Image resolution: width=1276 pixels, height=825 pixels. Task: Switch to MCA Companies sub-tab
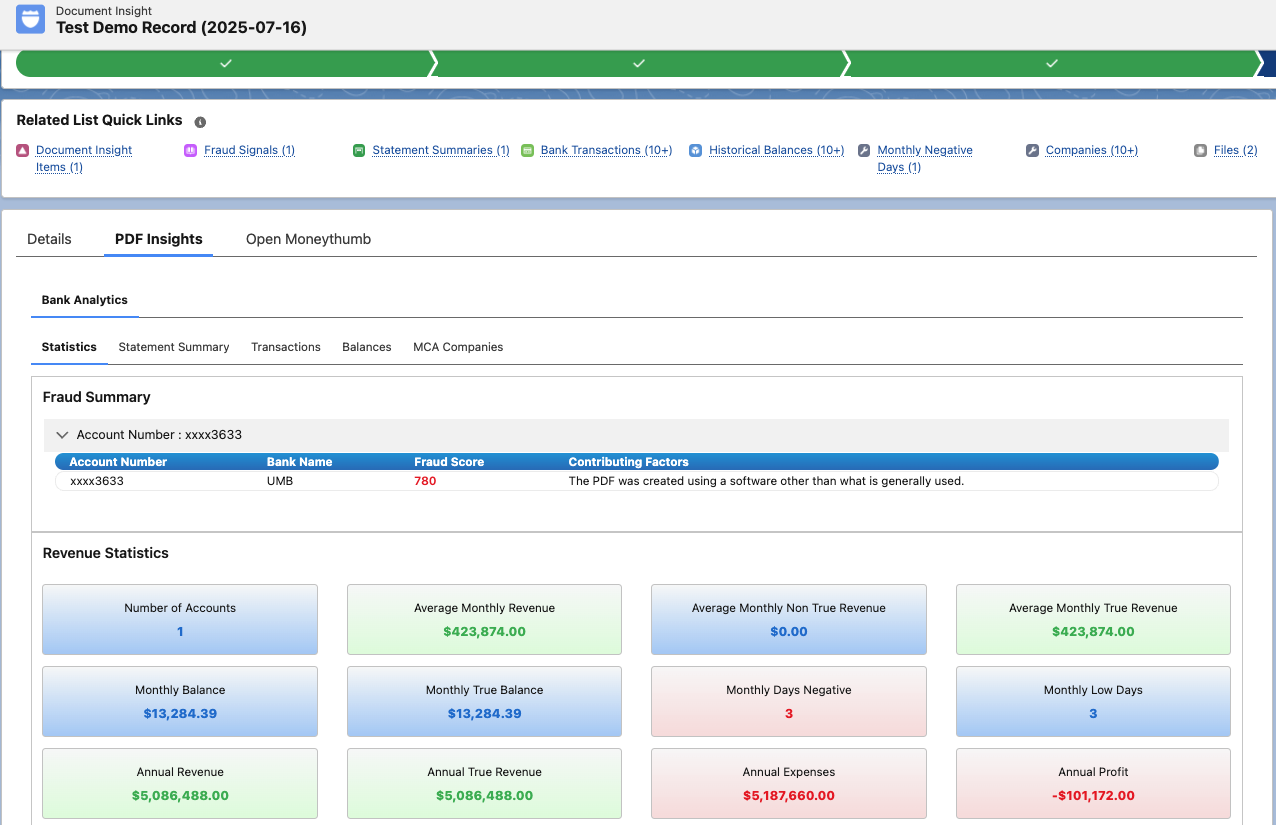(458, 347)
